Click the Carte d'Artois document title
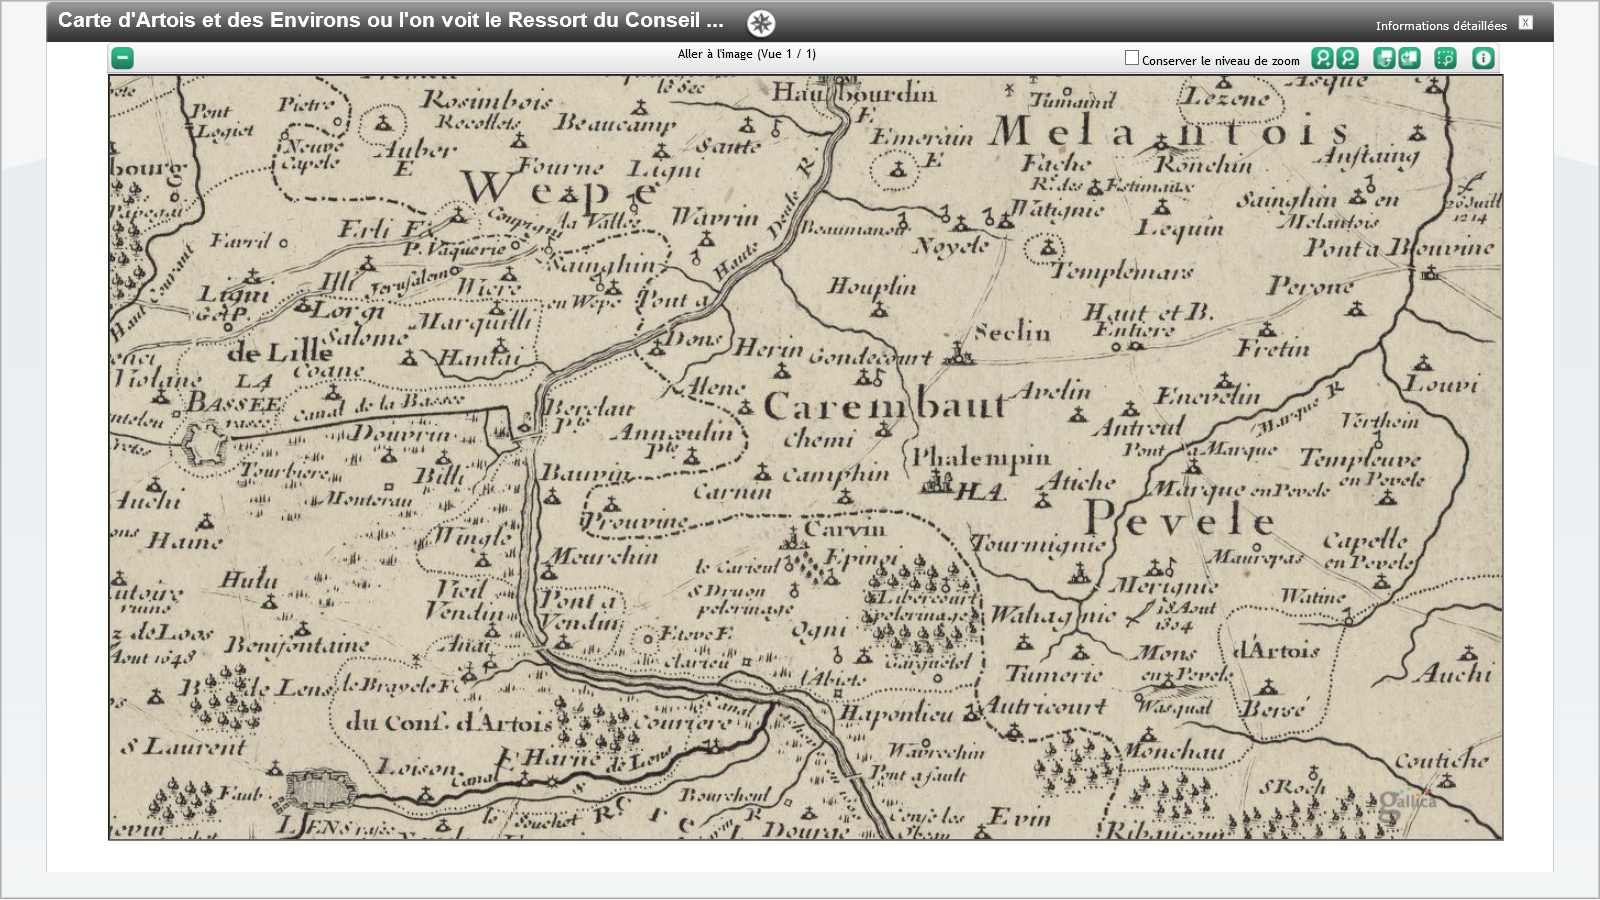The image size is (1600, 900). pyautogui.click(x=391, y=20)
